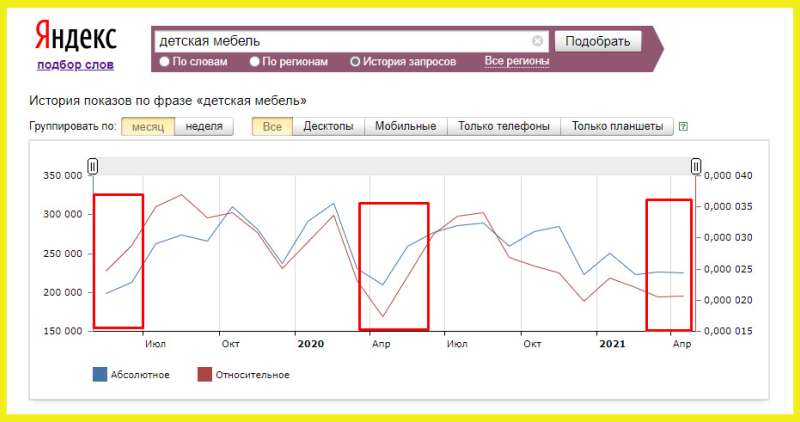Switch to the Мобильные tab

[406, 127]
